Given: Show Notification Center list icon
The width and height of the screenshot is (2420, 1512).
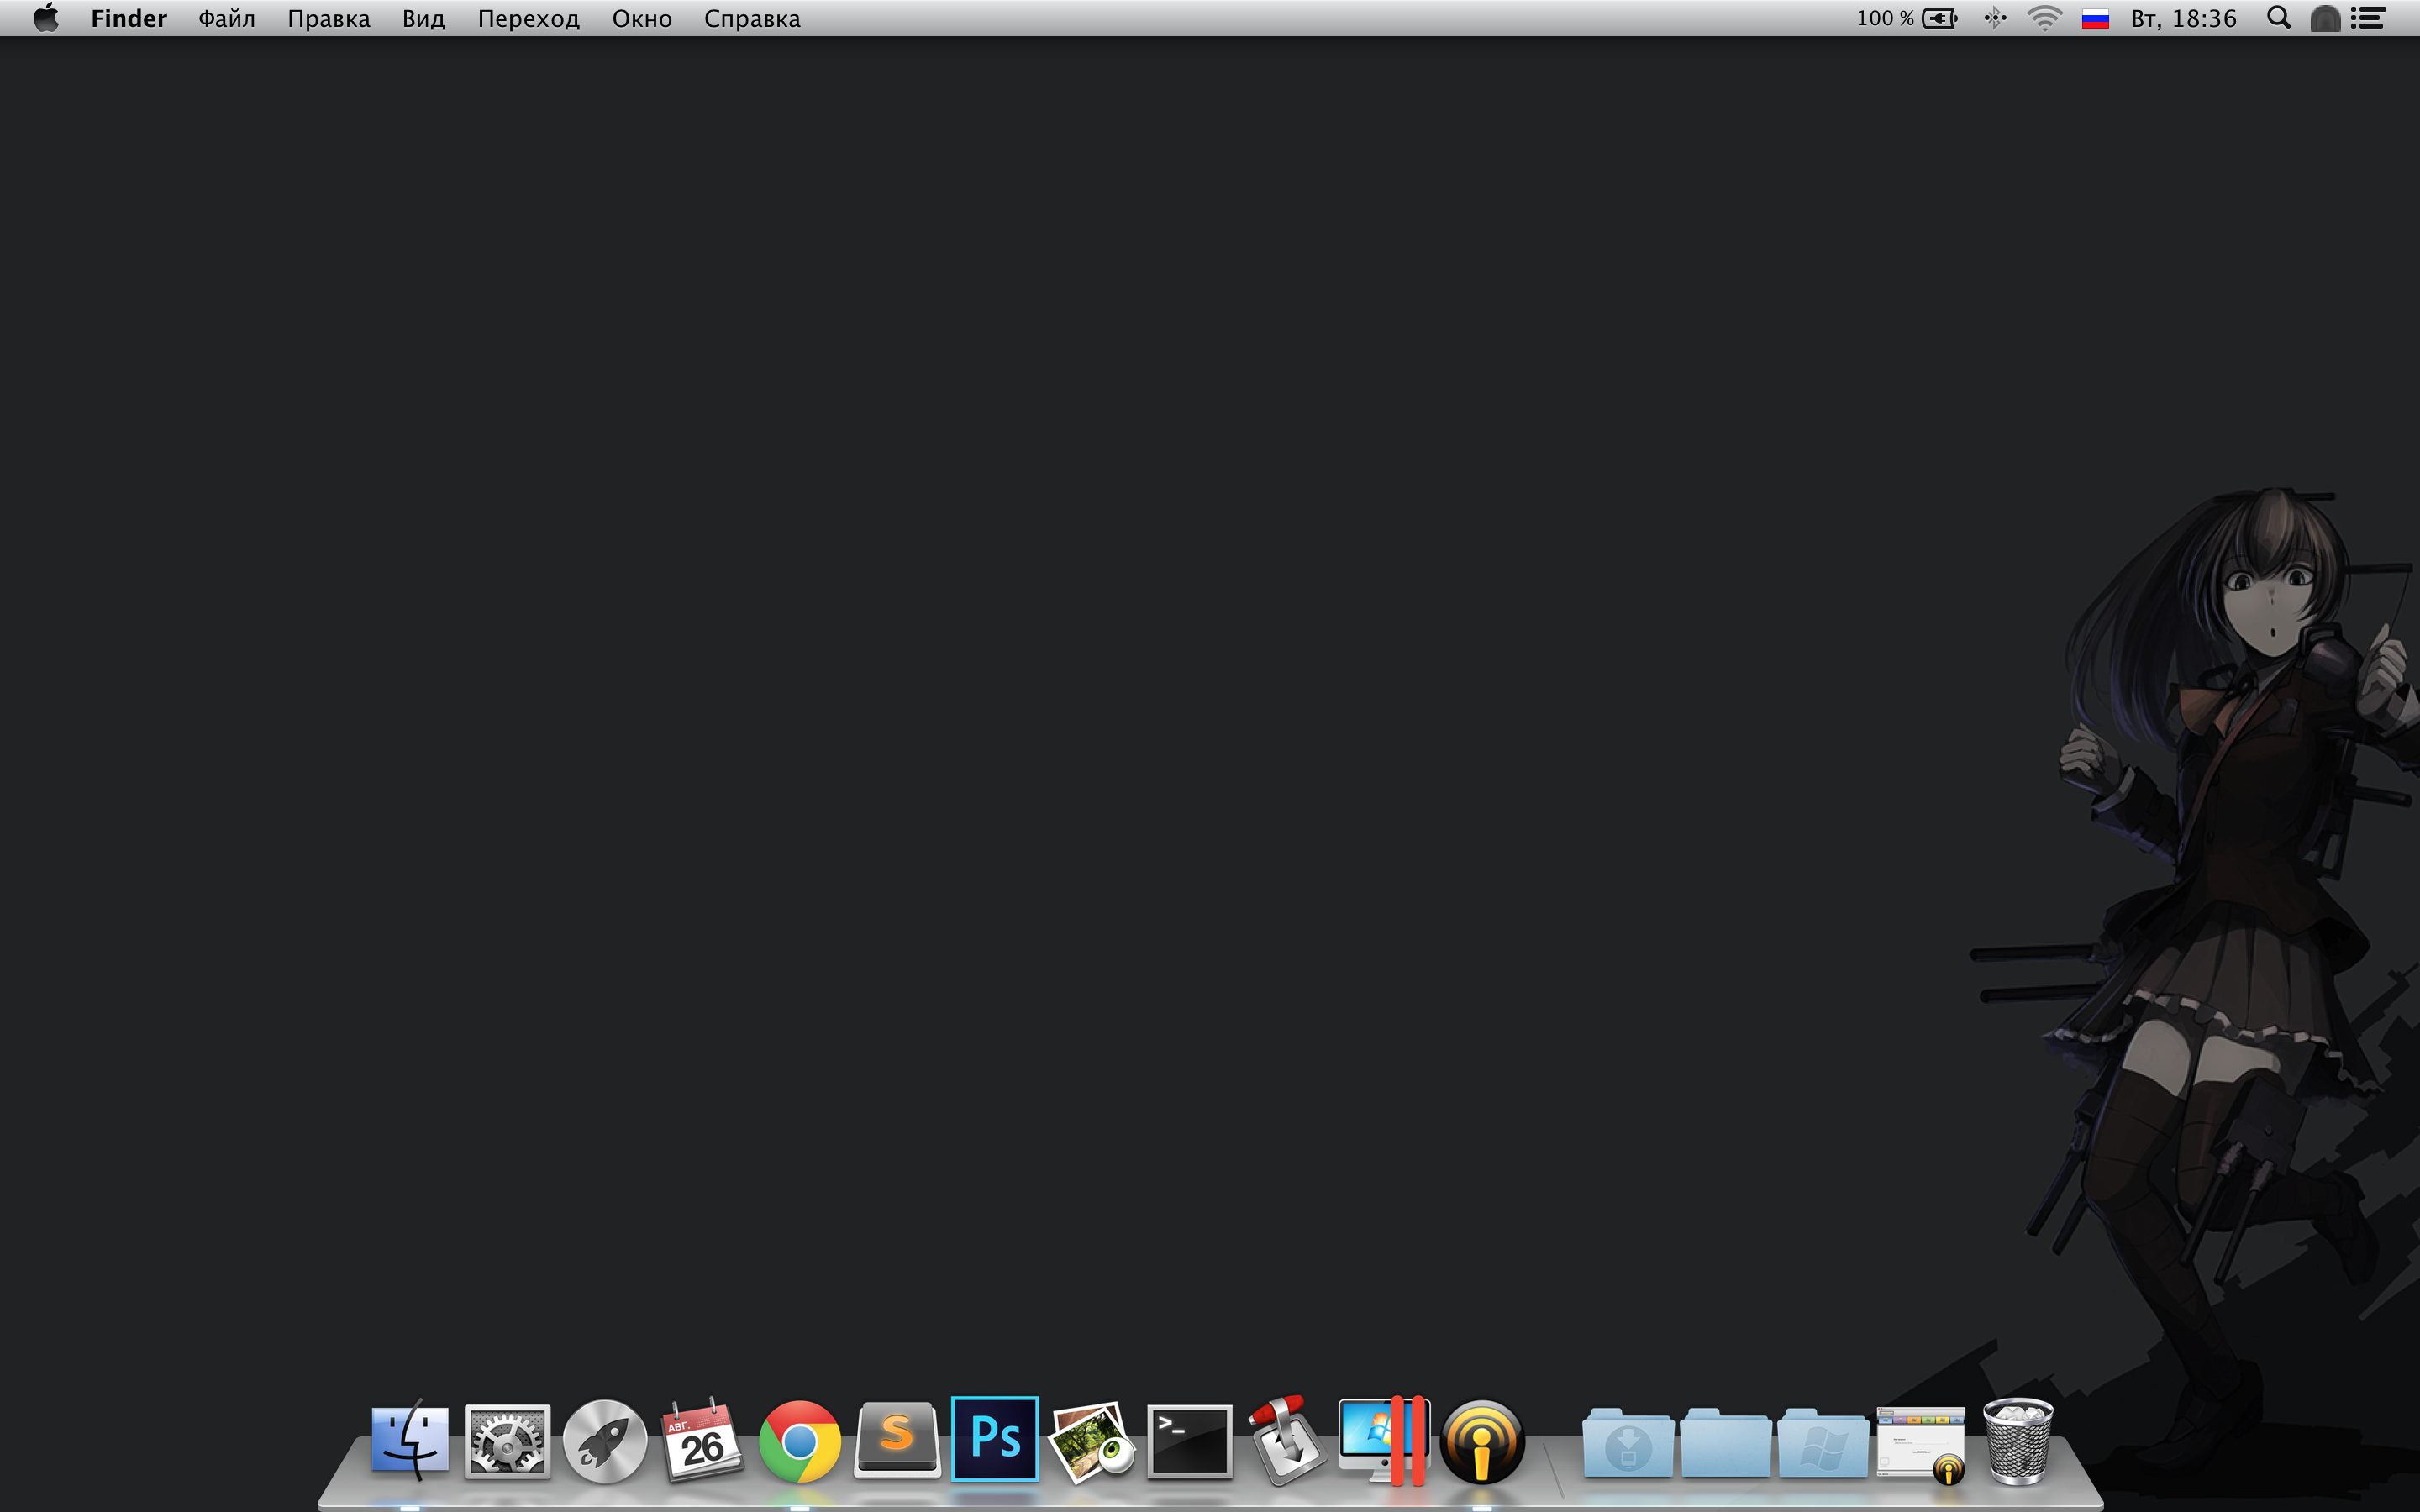Looking at the screenshot, I should [x=2368, y=18].
